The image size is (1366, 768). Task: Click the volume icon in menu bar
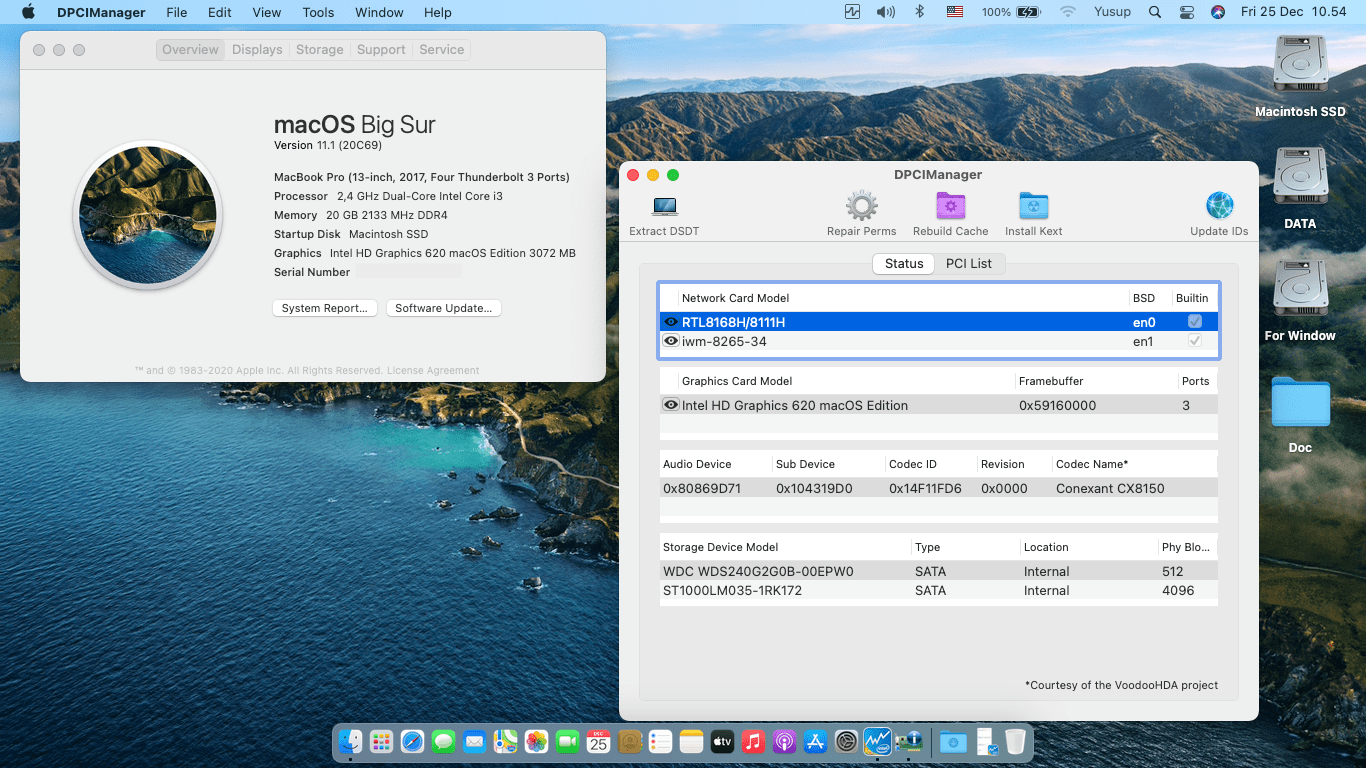pos(884,12)
